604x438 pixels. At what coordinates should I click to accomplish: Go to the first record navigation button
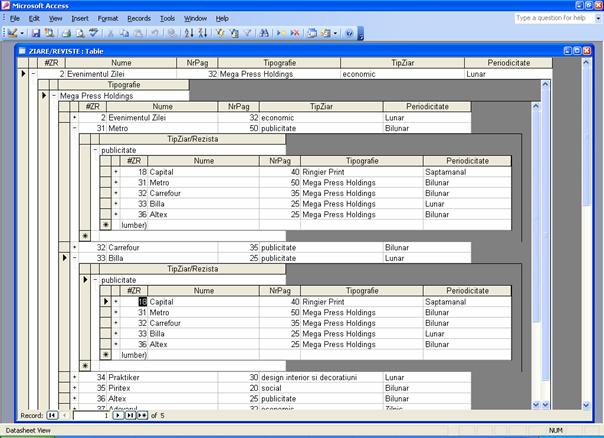pyautogui.click(x=52, y=415)
